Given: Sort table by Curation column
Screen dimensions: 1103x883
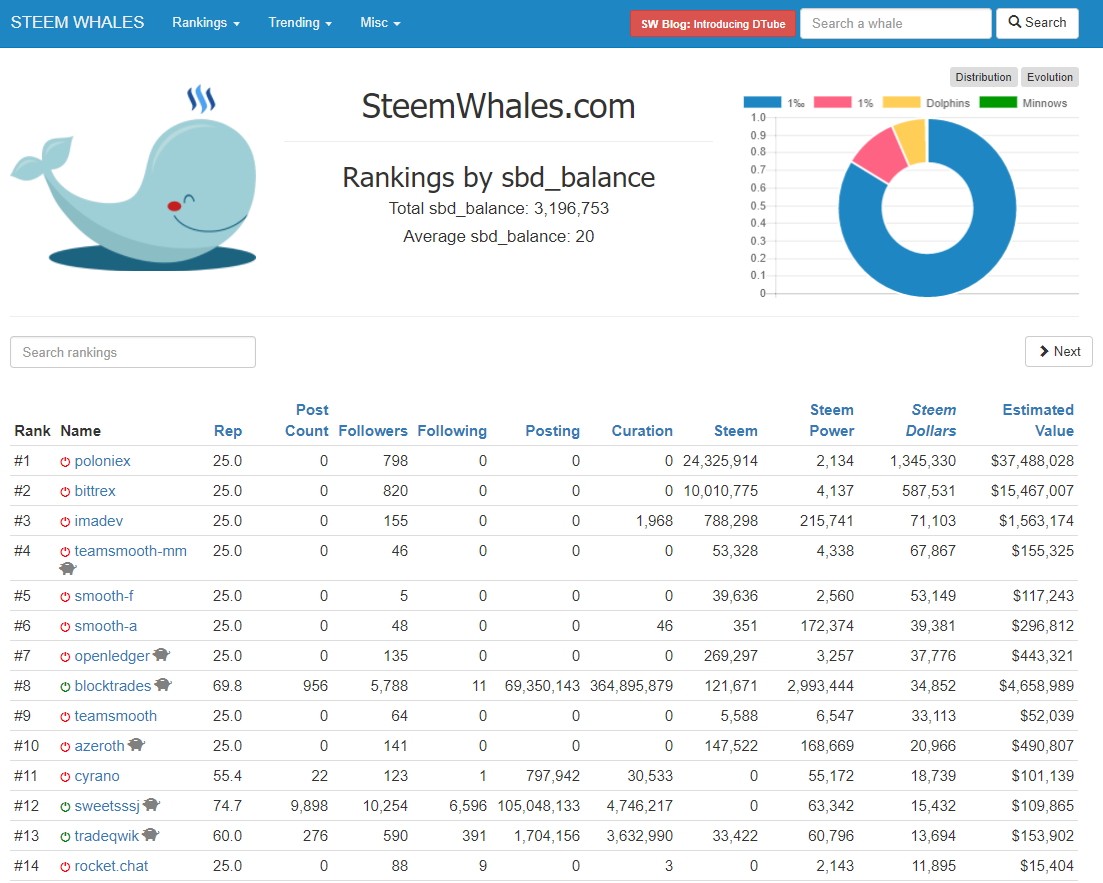Looking at the screenshot, I should pyautogui.click(x=642, y=431).
